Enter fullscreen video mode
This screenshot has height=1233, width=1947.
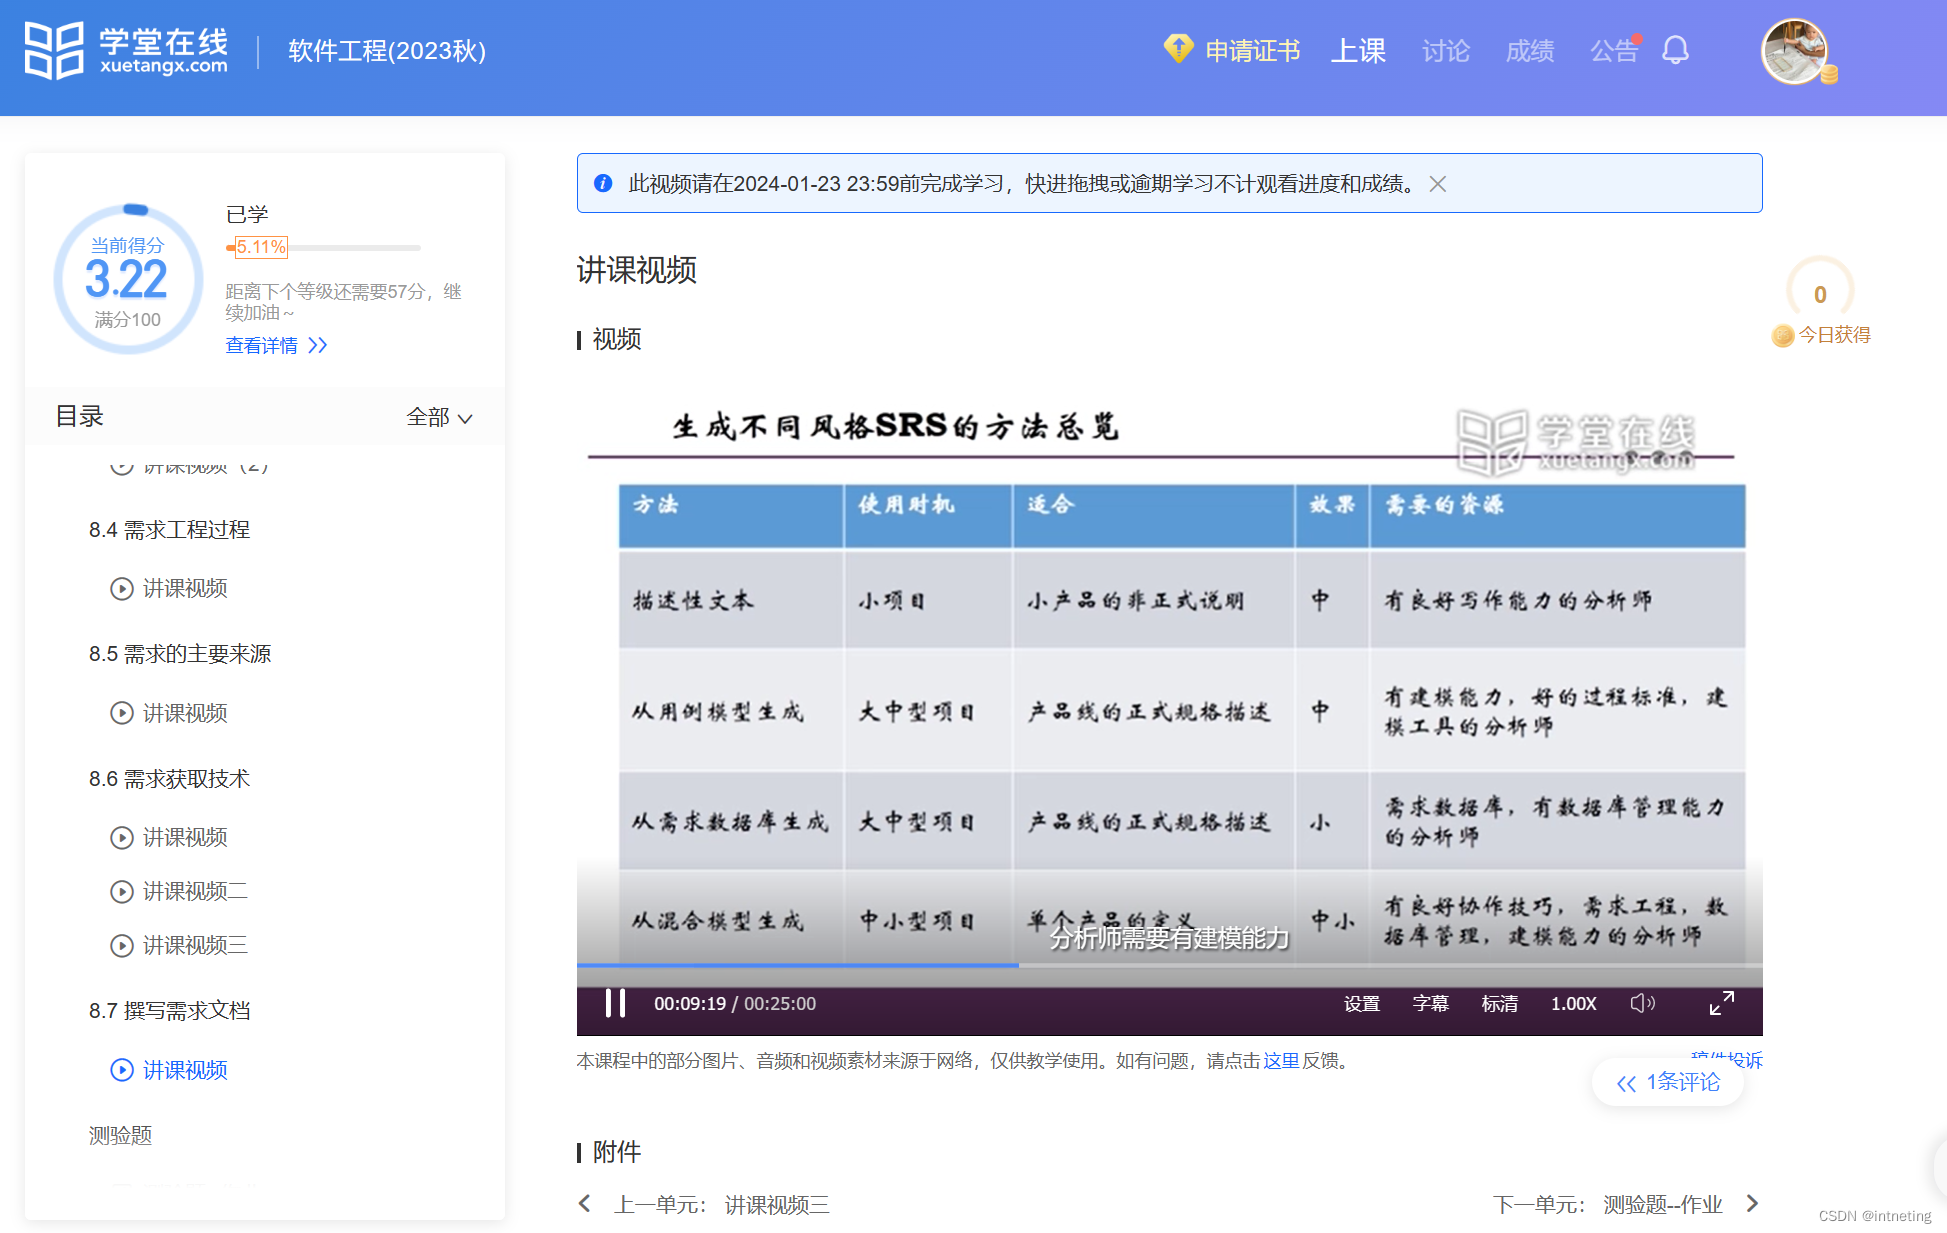pyautogui.click(x=1721, y=1003)
